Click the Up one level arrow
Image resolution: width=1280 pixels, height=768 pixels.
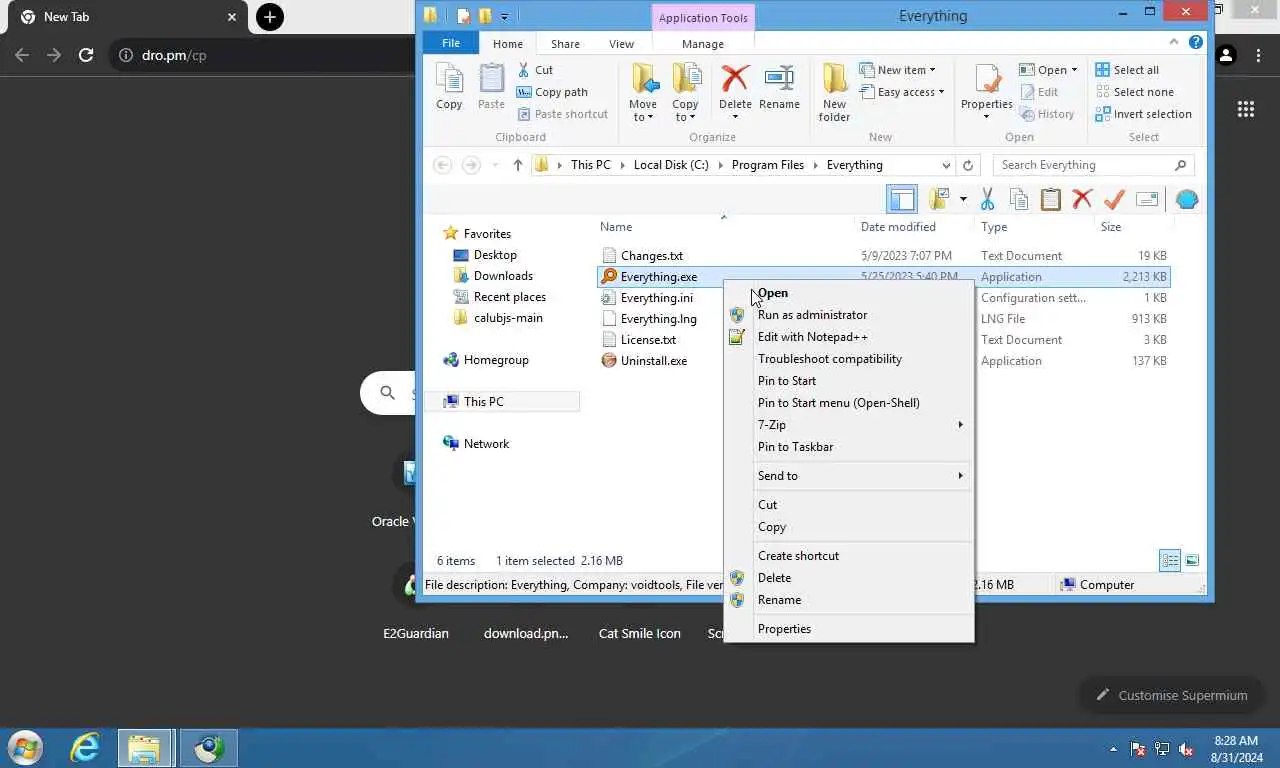517,165
